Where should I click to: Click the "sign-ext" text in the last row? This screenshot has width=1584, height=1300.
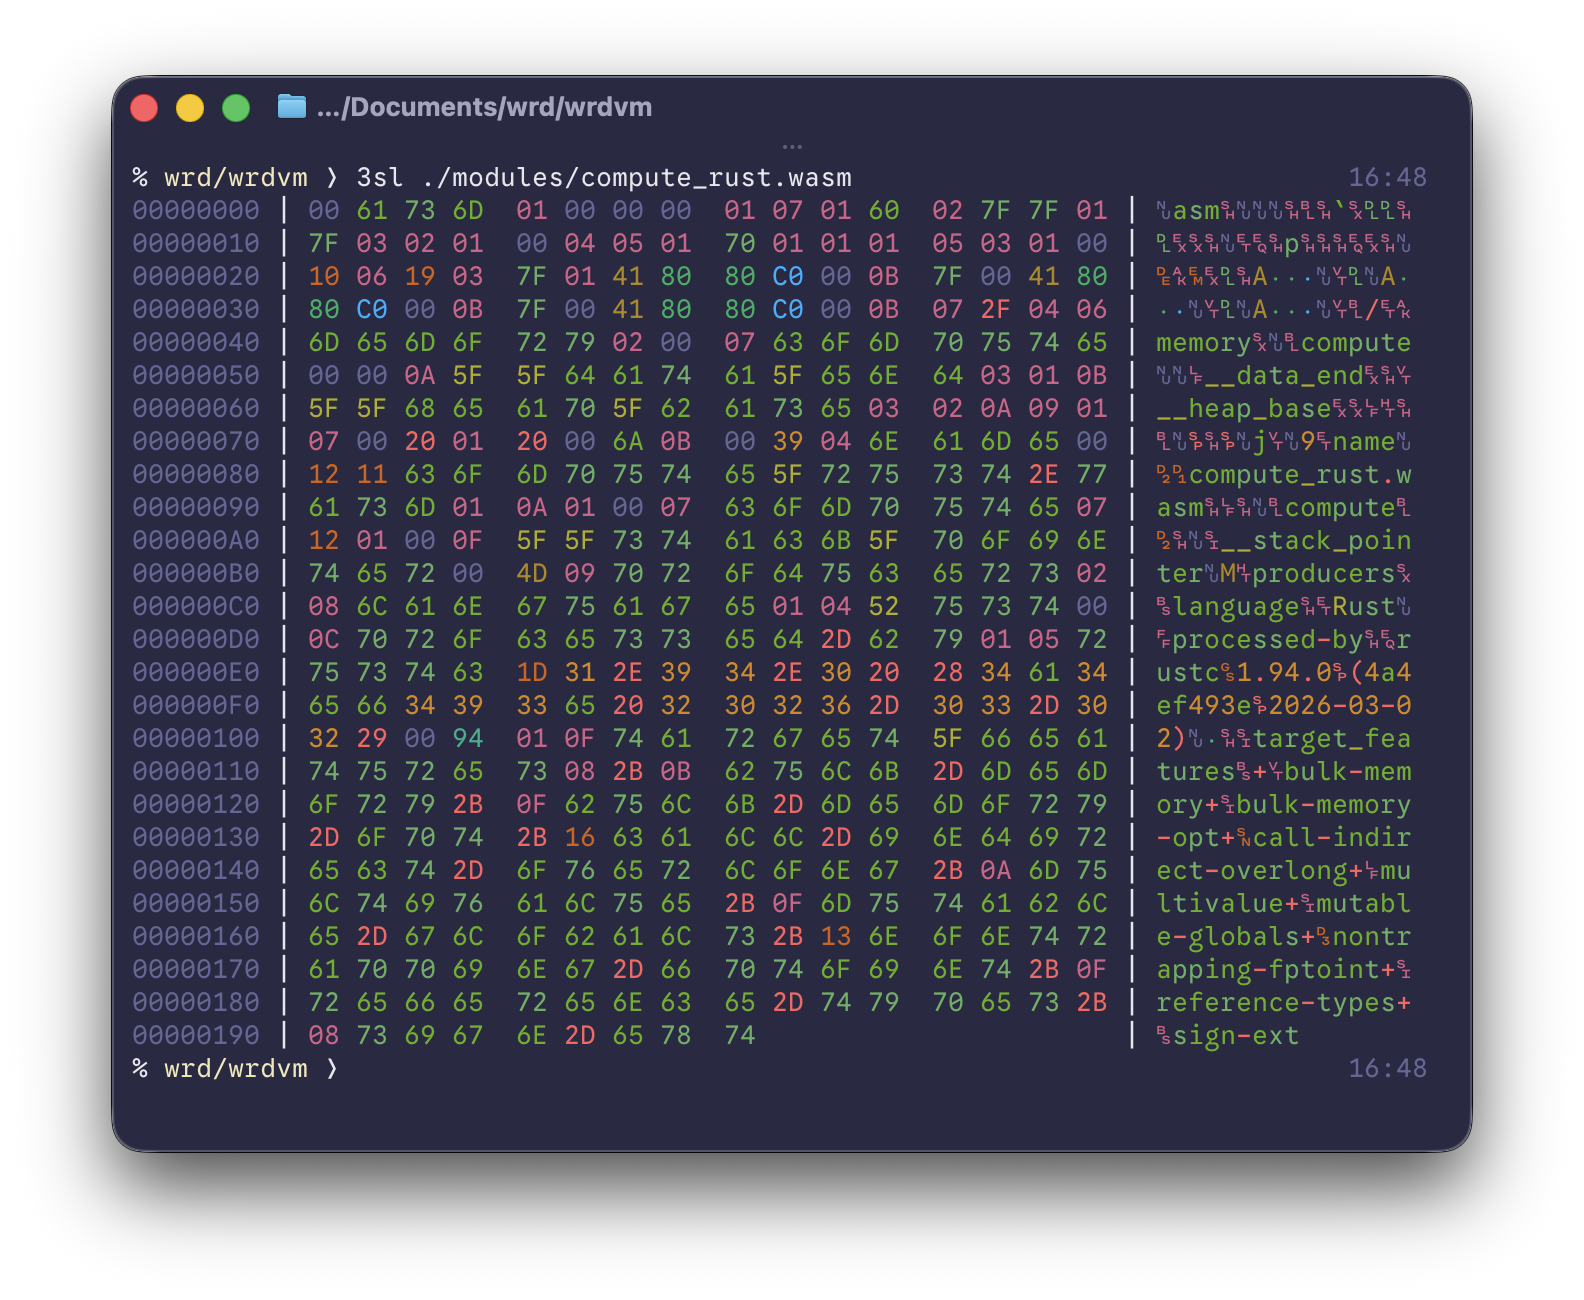[1236, 1036]
